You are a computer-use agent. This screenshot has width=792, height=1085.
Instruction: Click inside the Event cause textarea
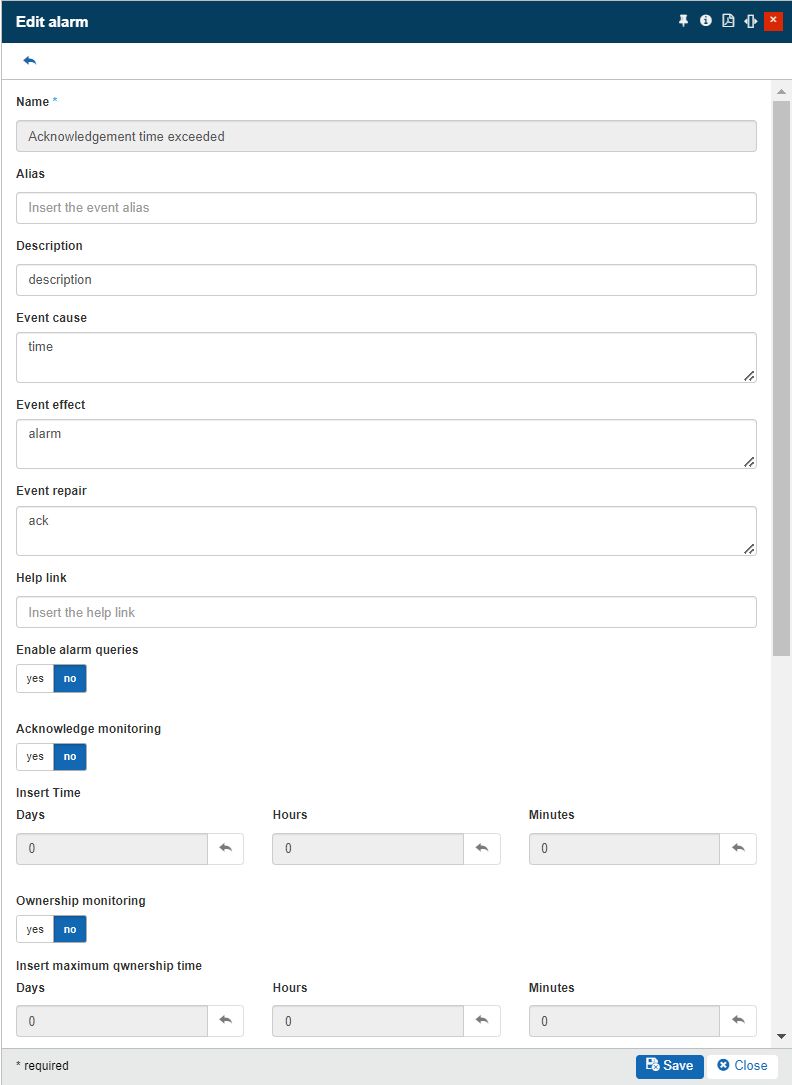386,357
